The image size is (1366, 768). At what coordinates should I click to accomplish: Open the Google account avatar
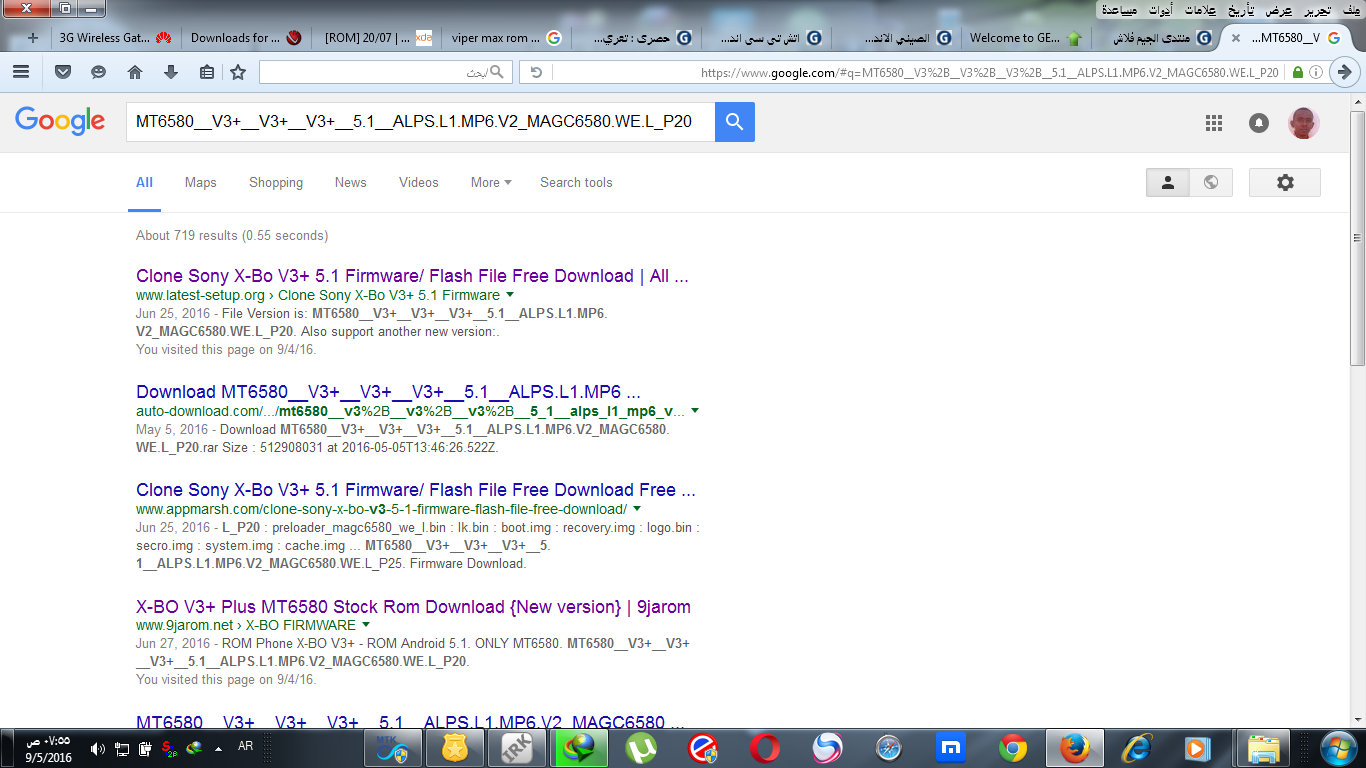point(1304,123)
